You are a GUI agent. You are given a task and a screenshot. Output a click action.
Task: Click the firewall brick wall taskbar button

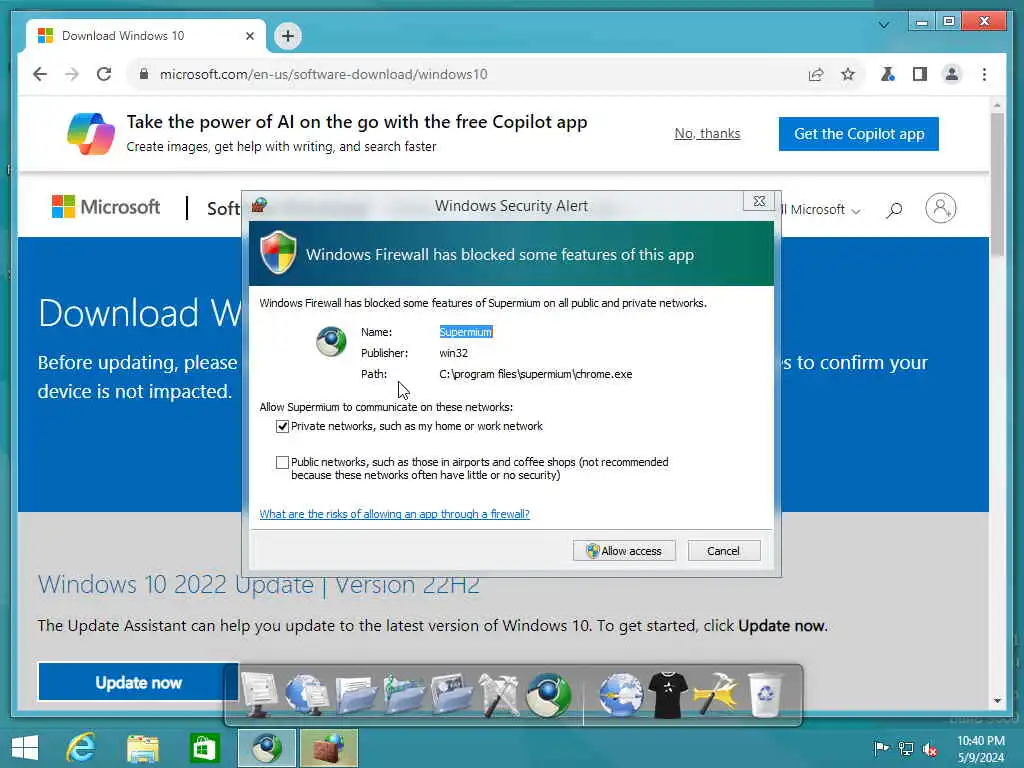coord(329,748)
